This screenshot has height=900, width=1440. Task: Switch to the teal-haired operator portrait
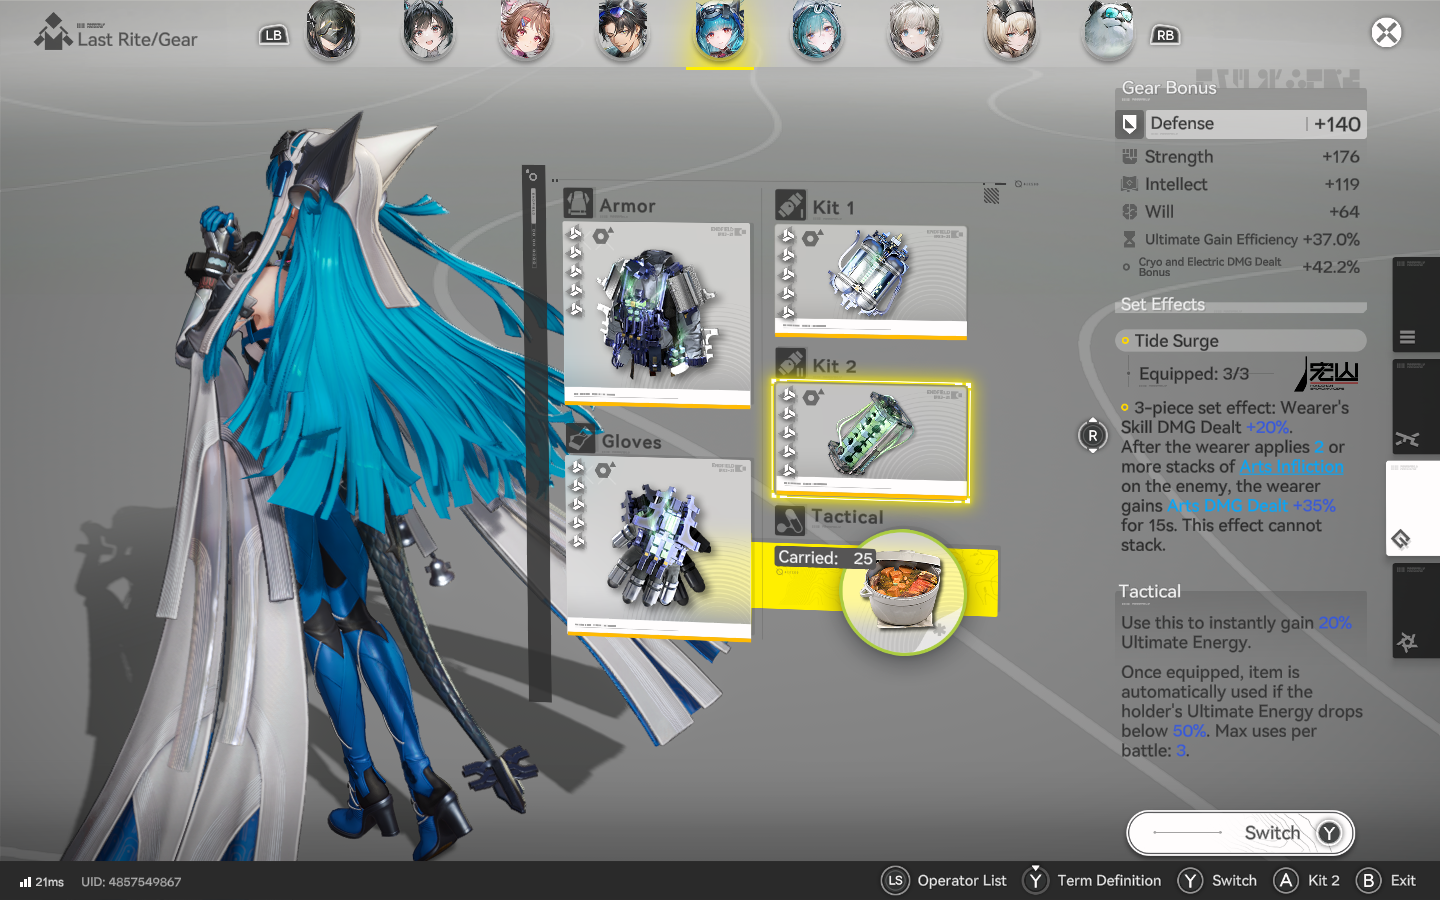817,30
